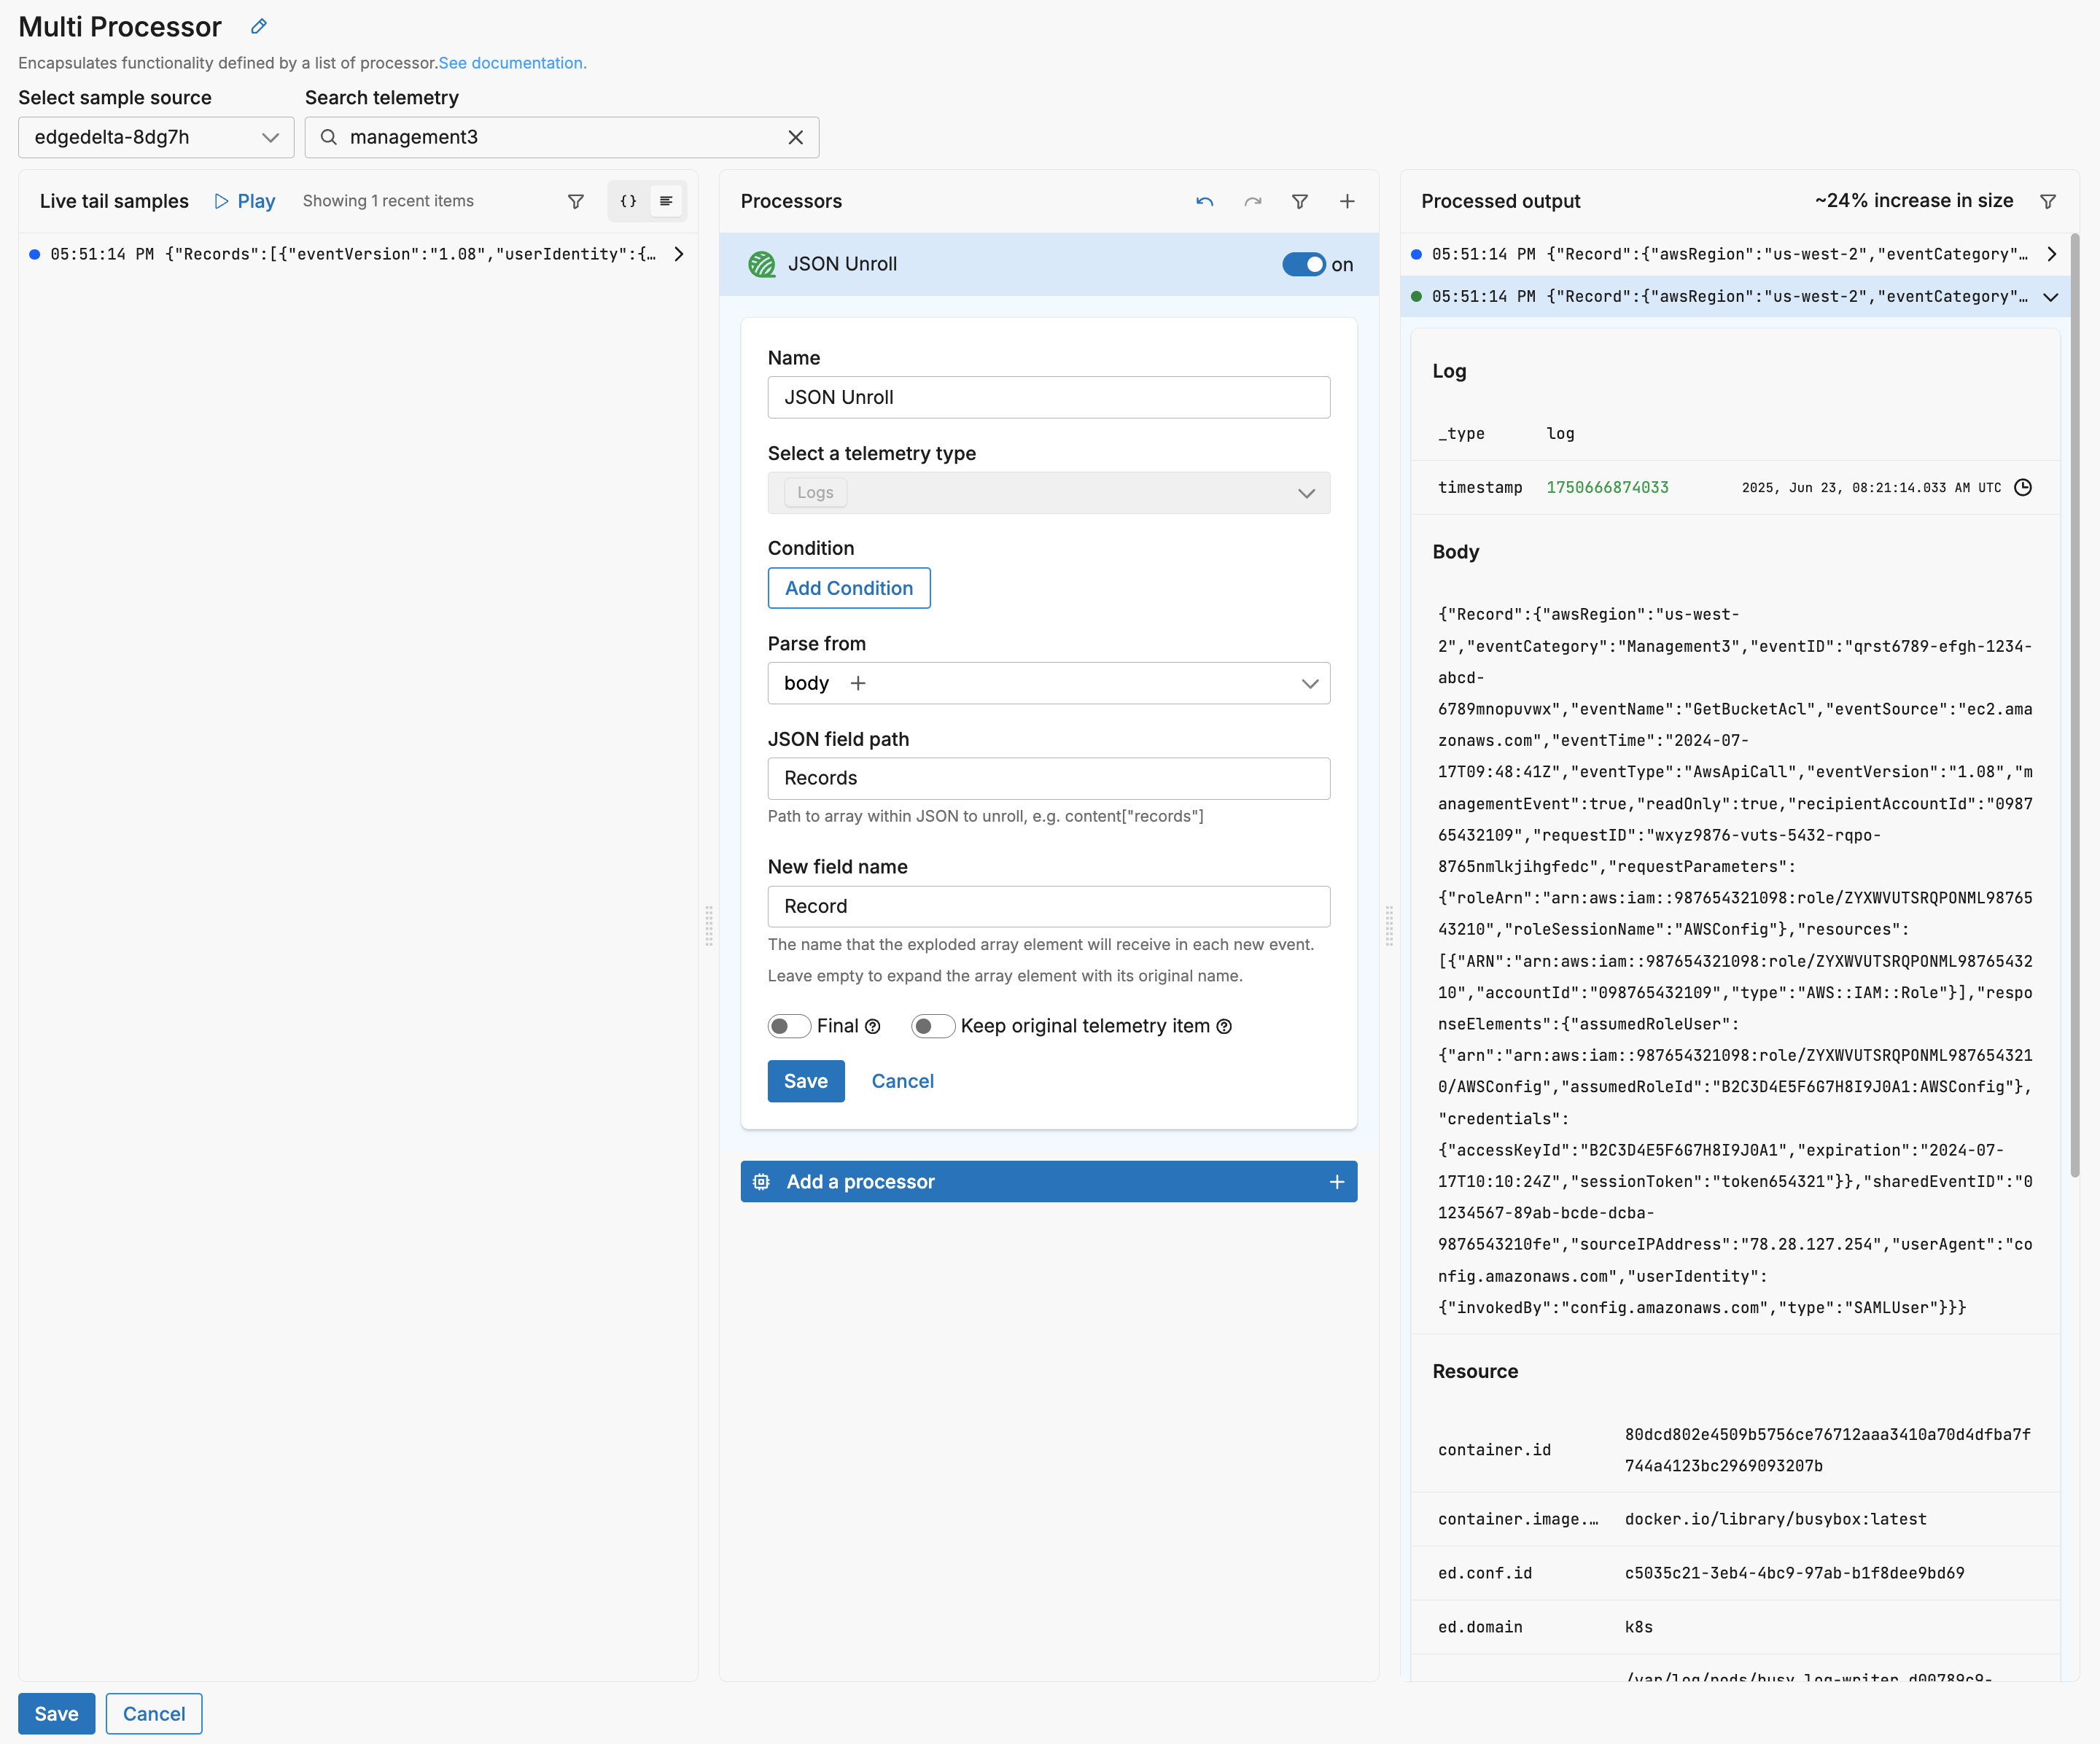
Task: Click splitter handle between processors and output
Action: 1389,927
